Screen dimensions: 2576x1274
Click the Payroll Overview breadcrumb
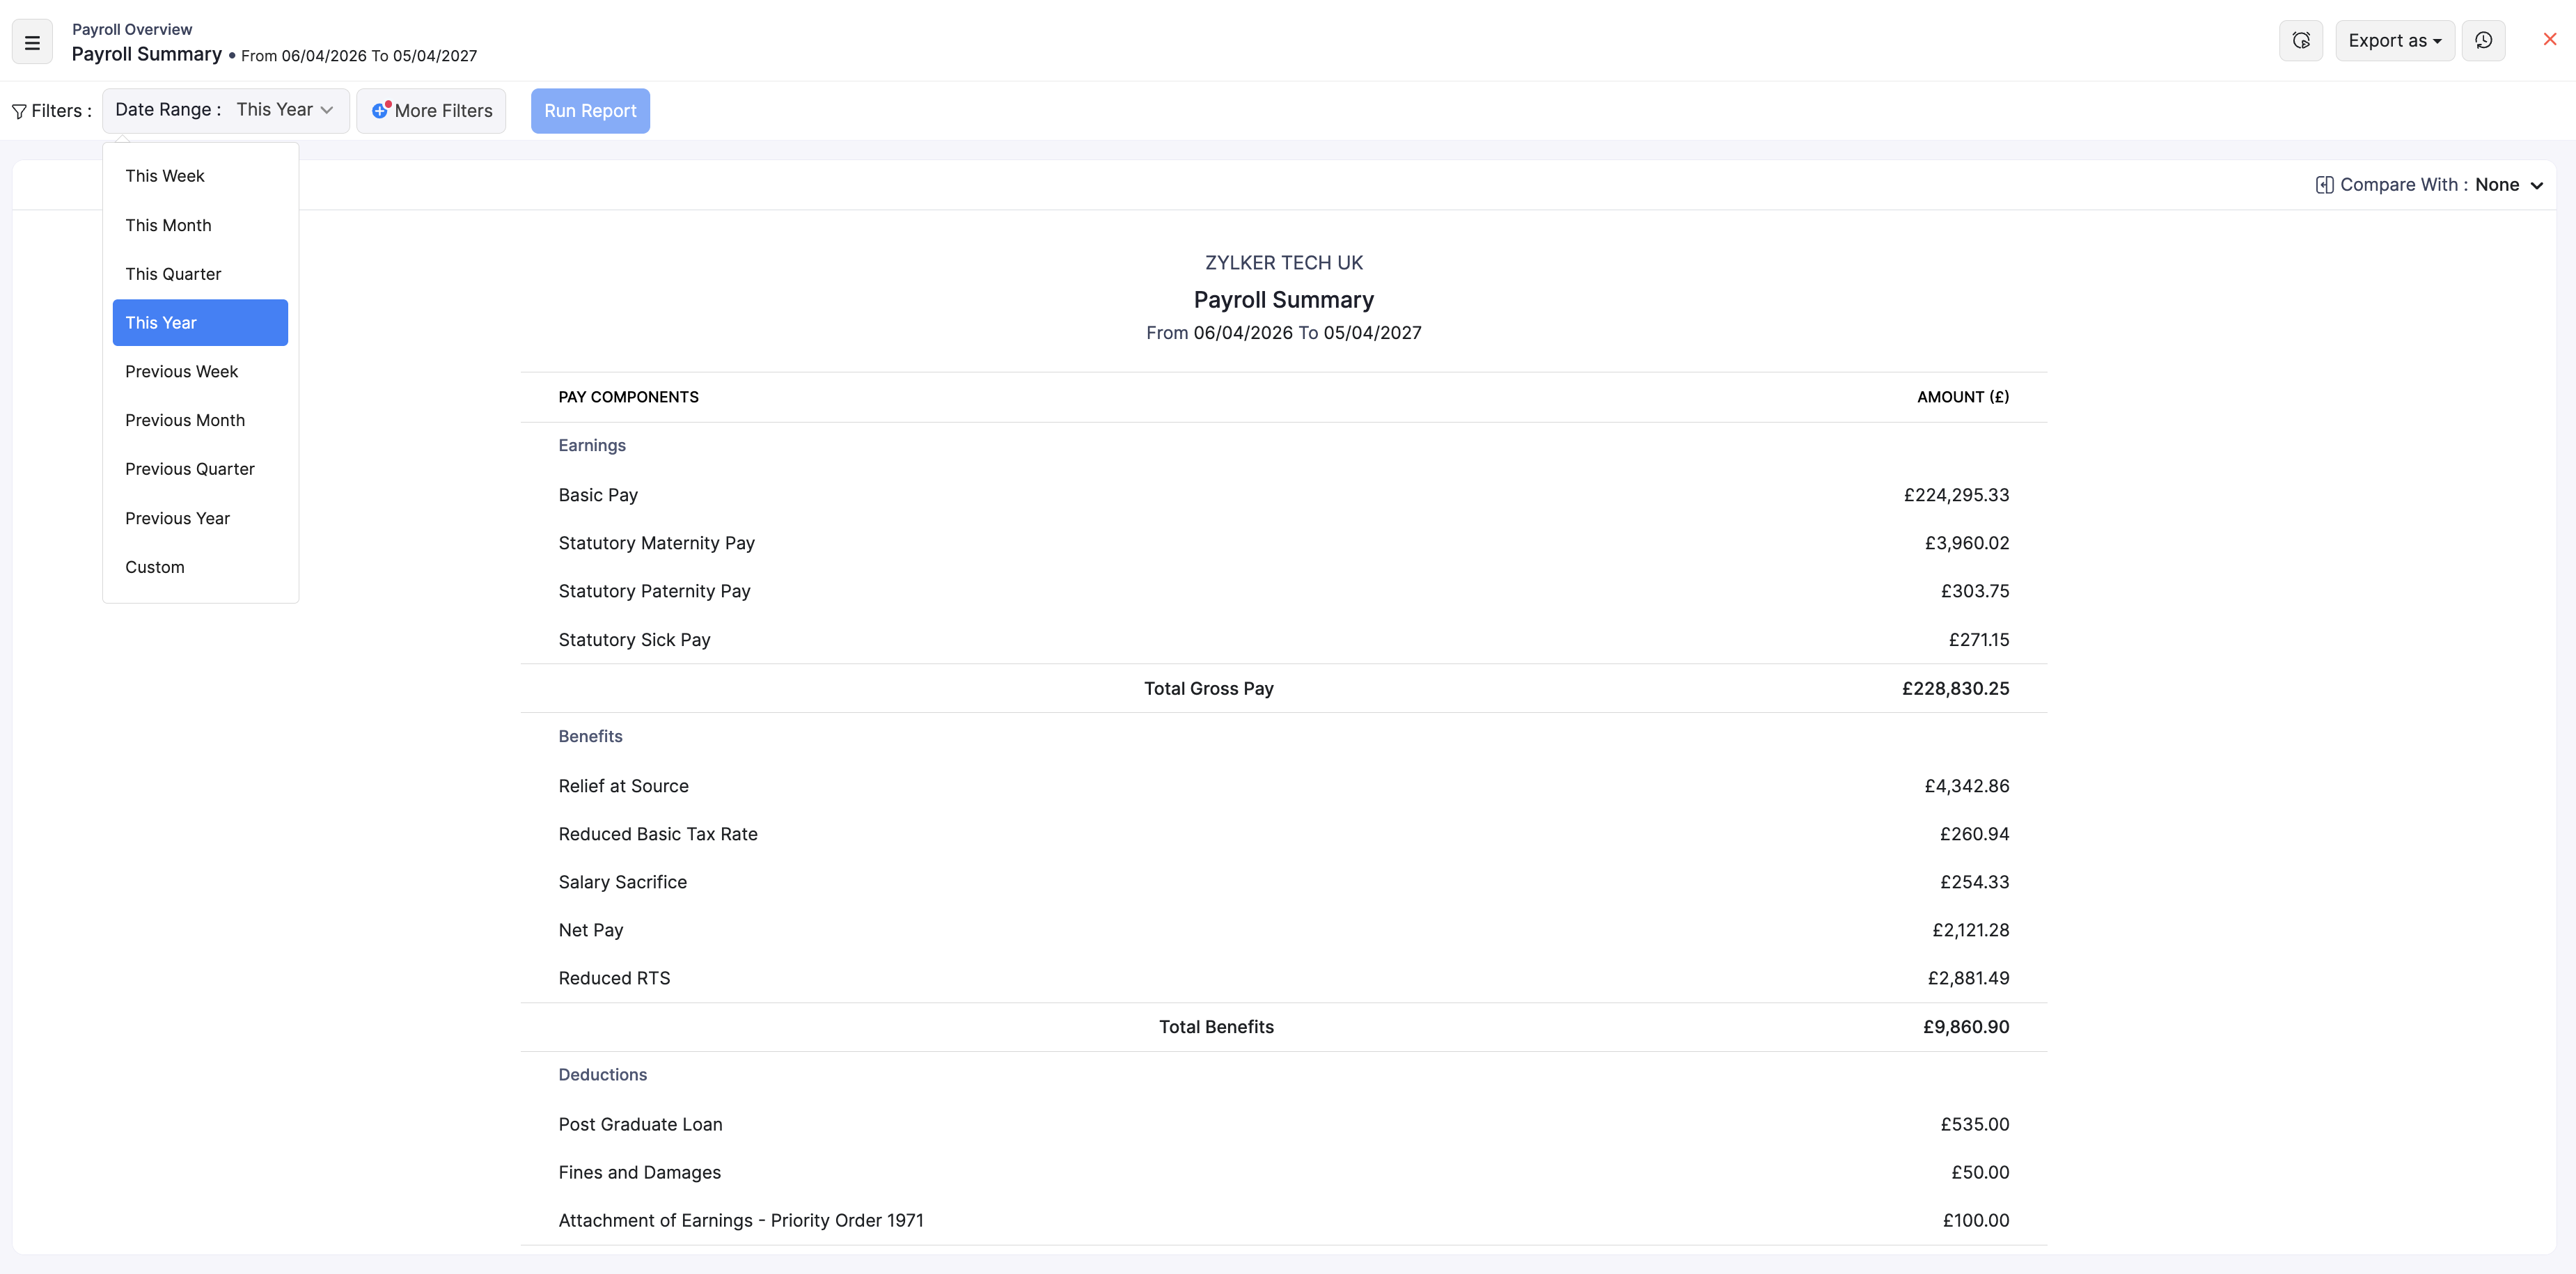click(132, 29)
